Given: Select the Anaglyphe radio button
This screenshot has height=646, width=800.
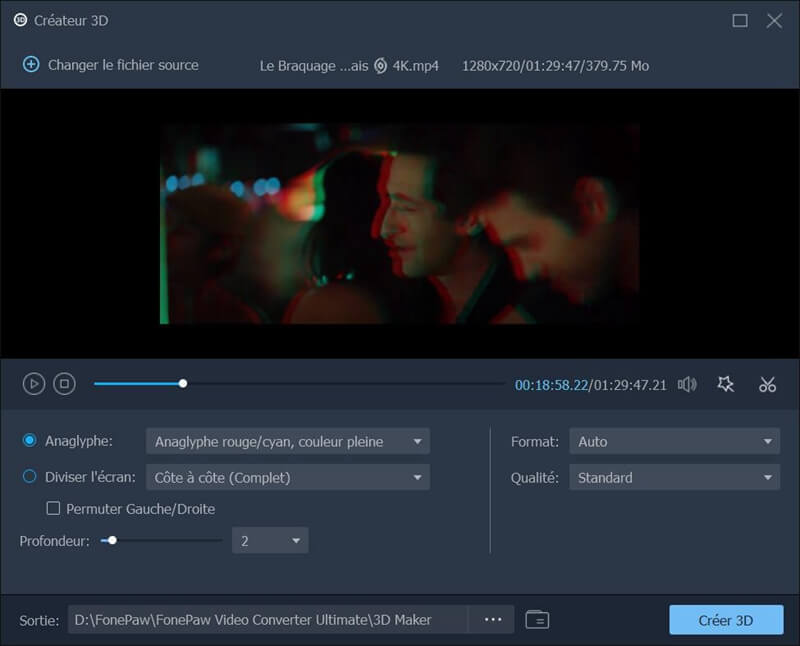Looking at the screenshot, I should pyautogui.click(x=30, y=440).
